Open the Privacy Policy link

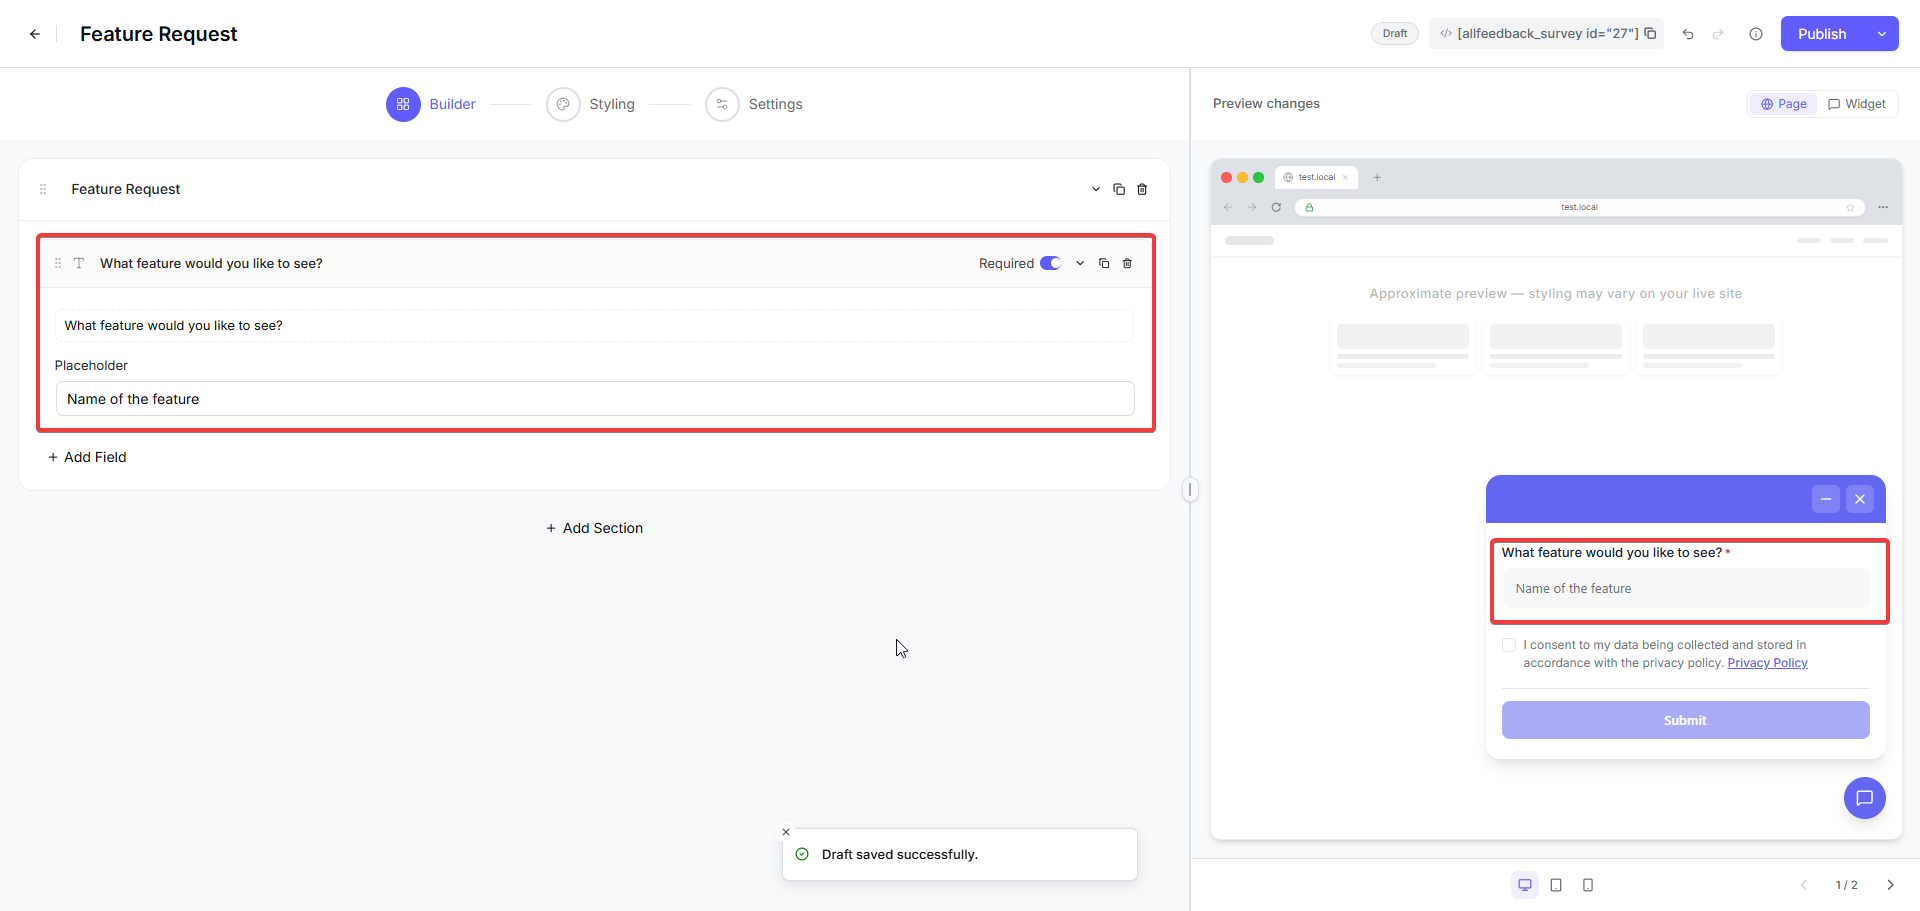pyautogui.click(x=1767, y=663)
